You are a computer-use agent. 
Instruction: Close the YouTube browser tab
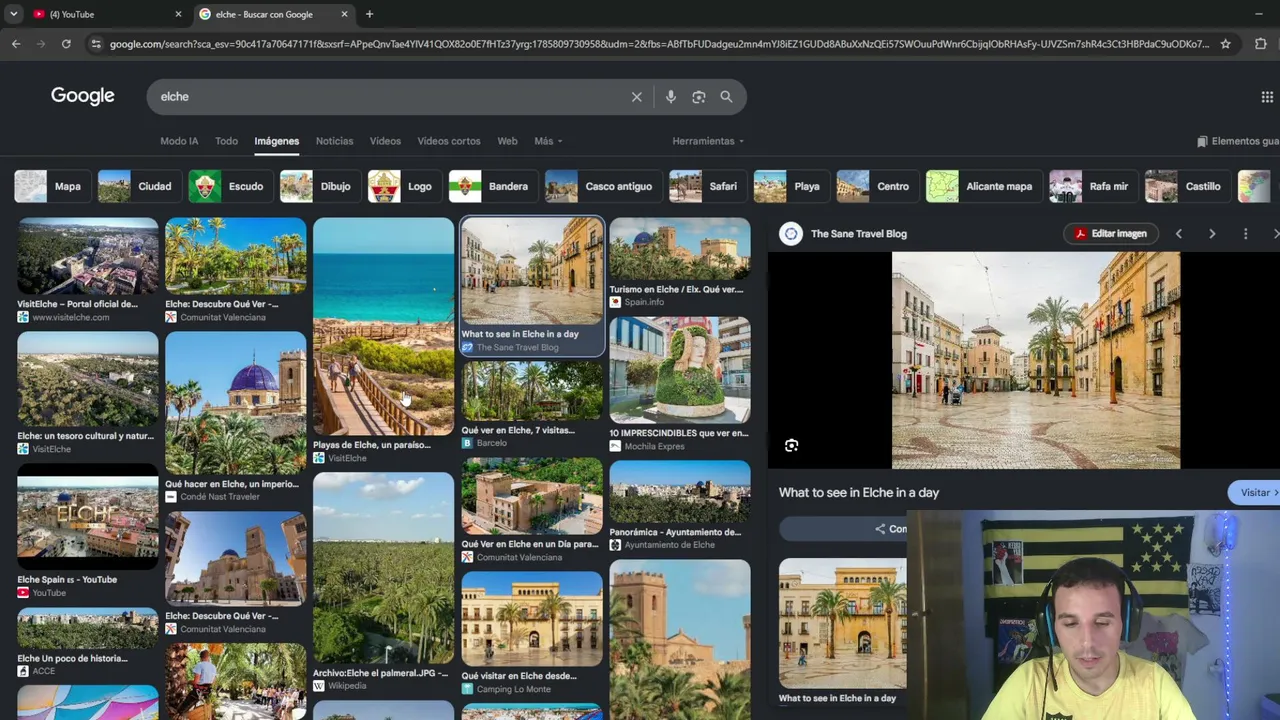pos(179,14)
